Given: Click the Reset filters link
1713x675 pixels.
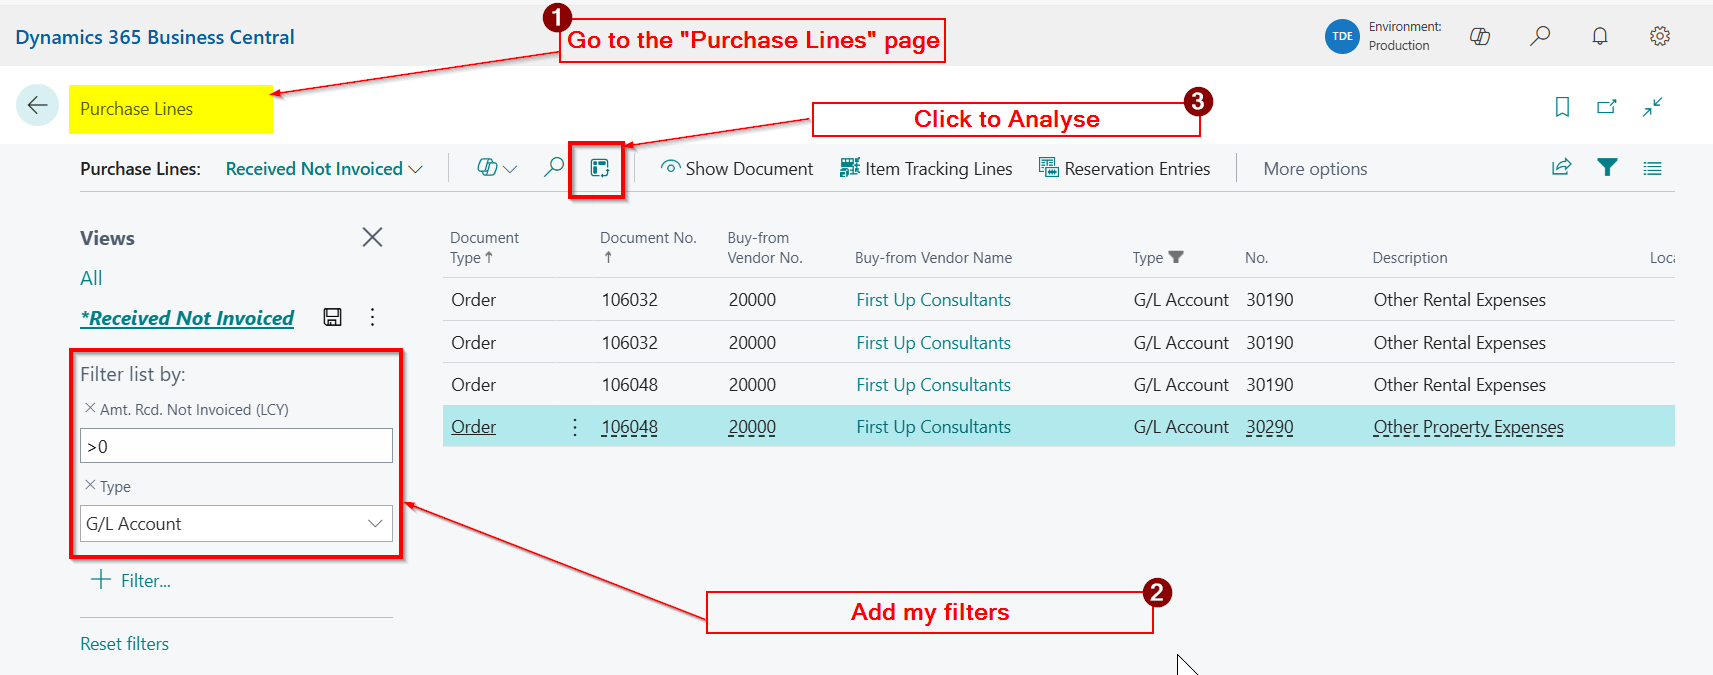Looking at the screenshot, I should click(125, 644).
